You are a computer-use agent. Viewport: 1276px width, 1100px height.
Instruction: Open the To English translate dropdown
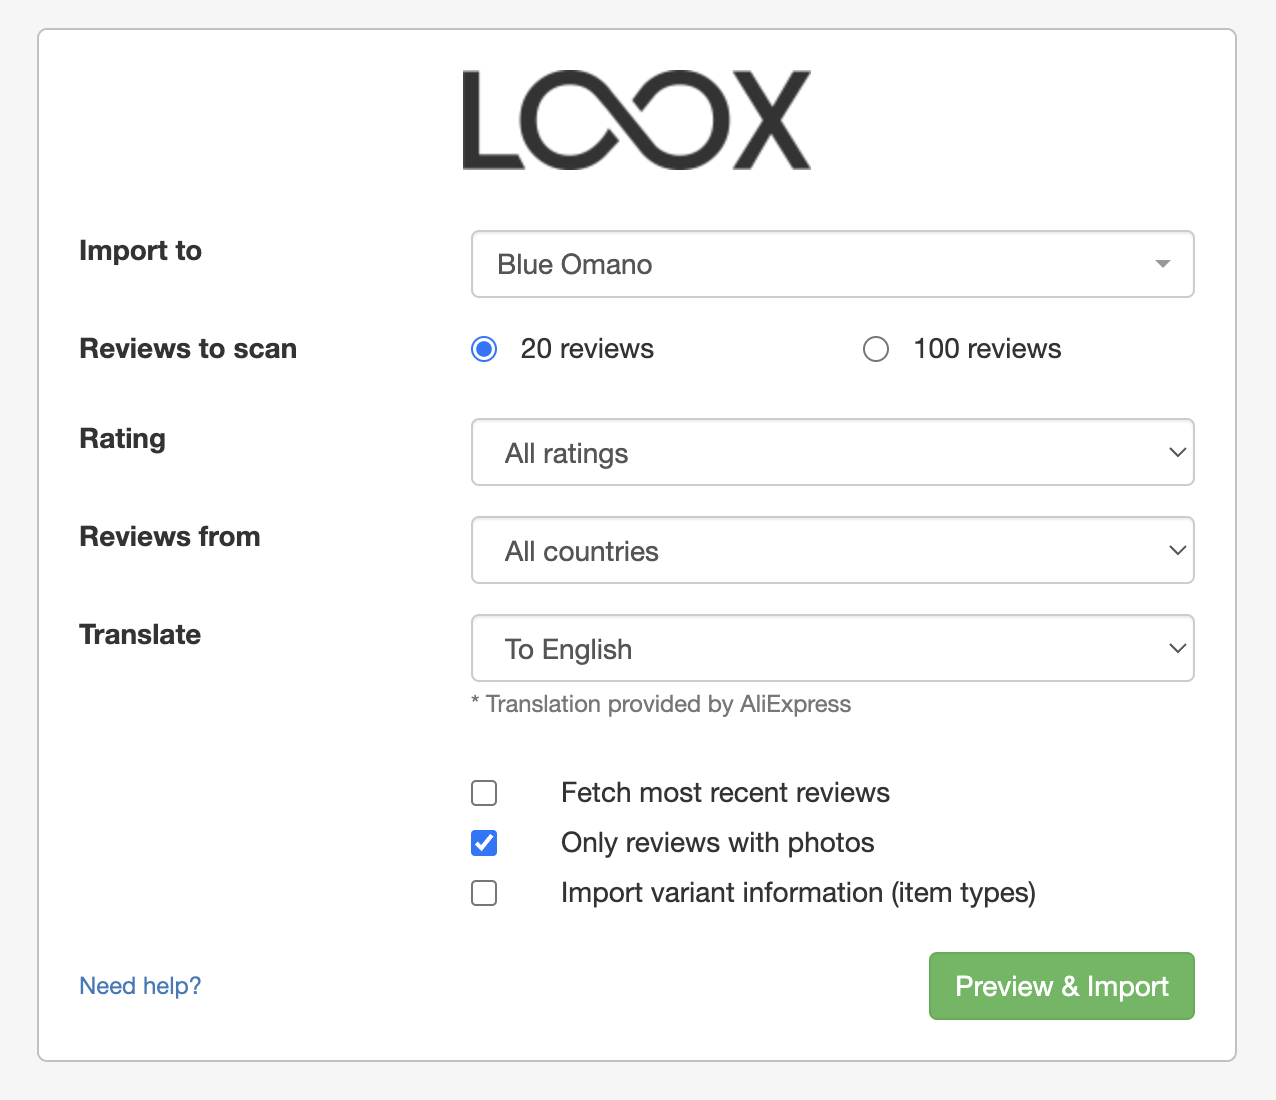coord(832,648)
